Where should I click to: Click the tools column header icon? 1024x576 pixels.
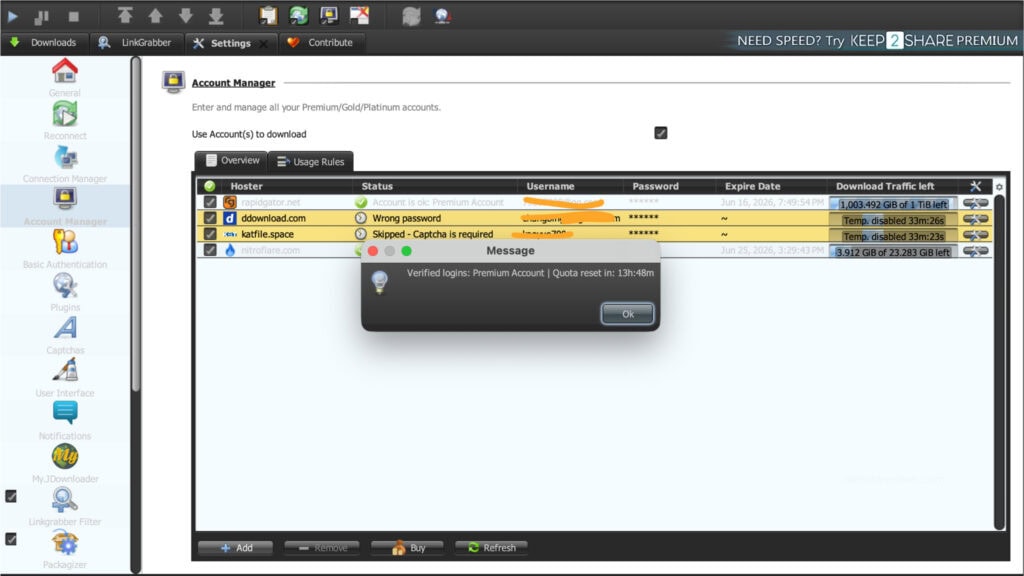975,186
